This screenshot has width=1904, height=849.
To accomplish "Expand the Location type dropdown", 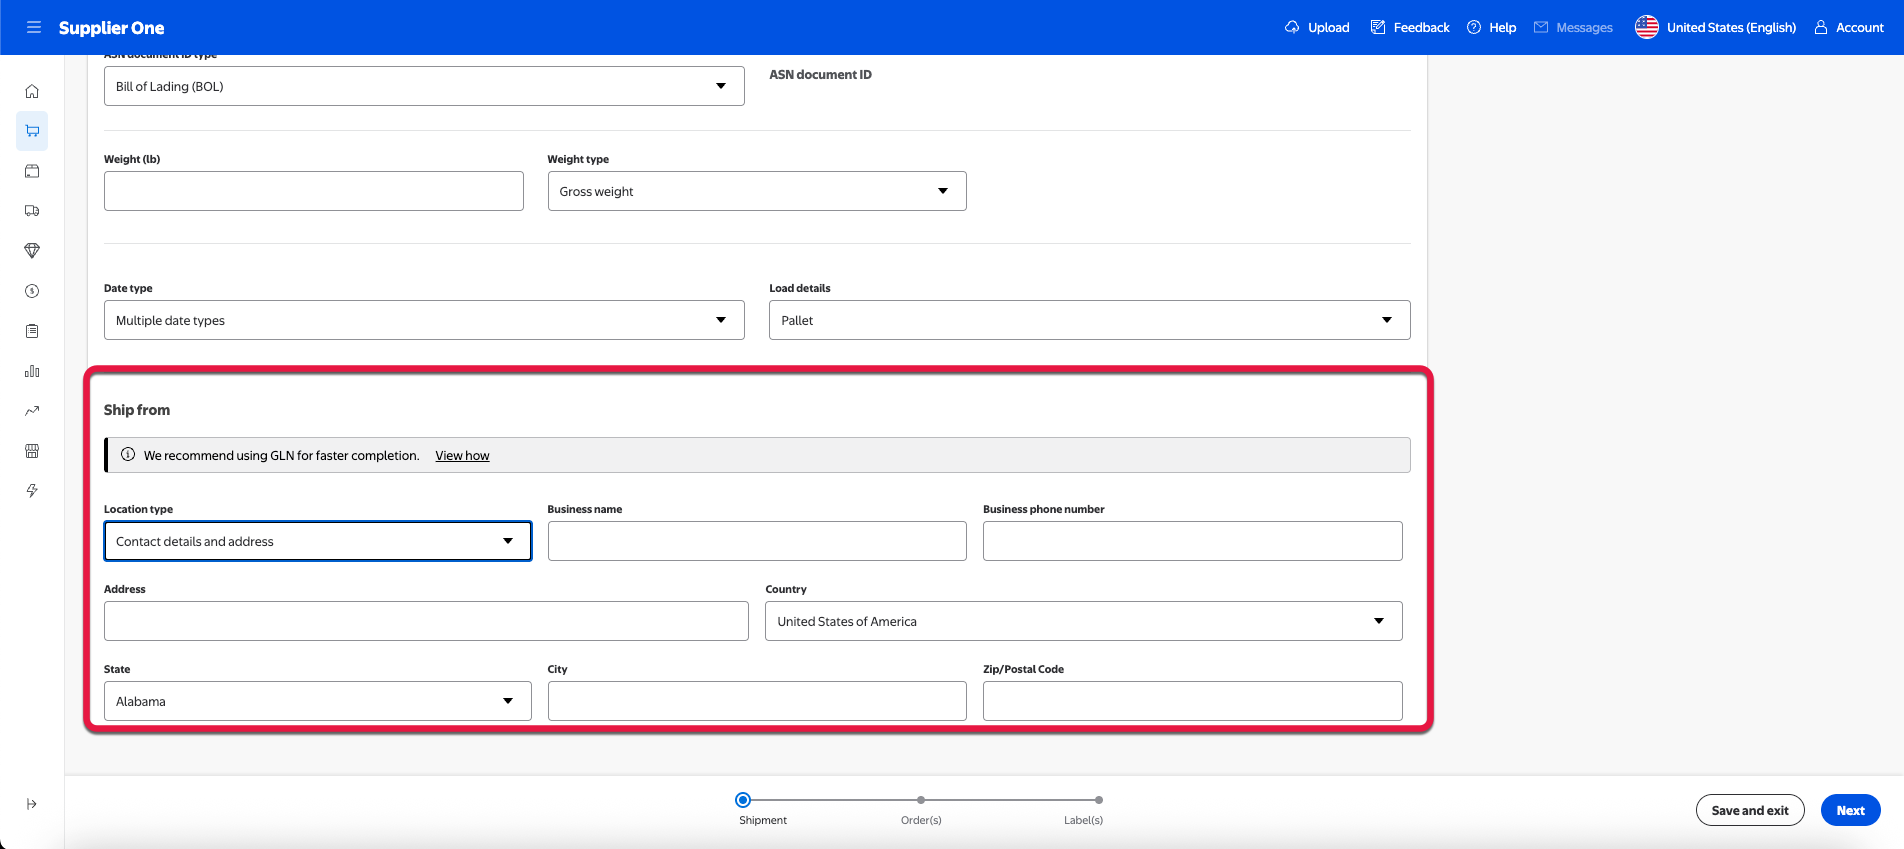I will pos(317,541).
